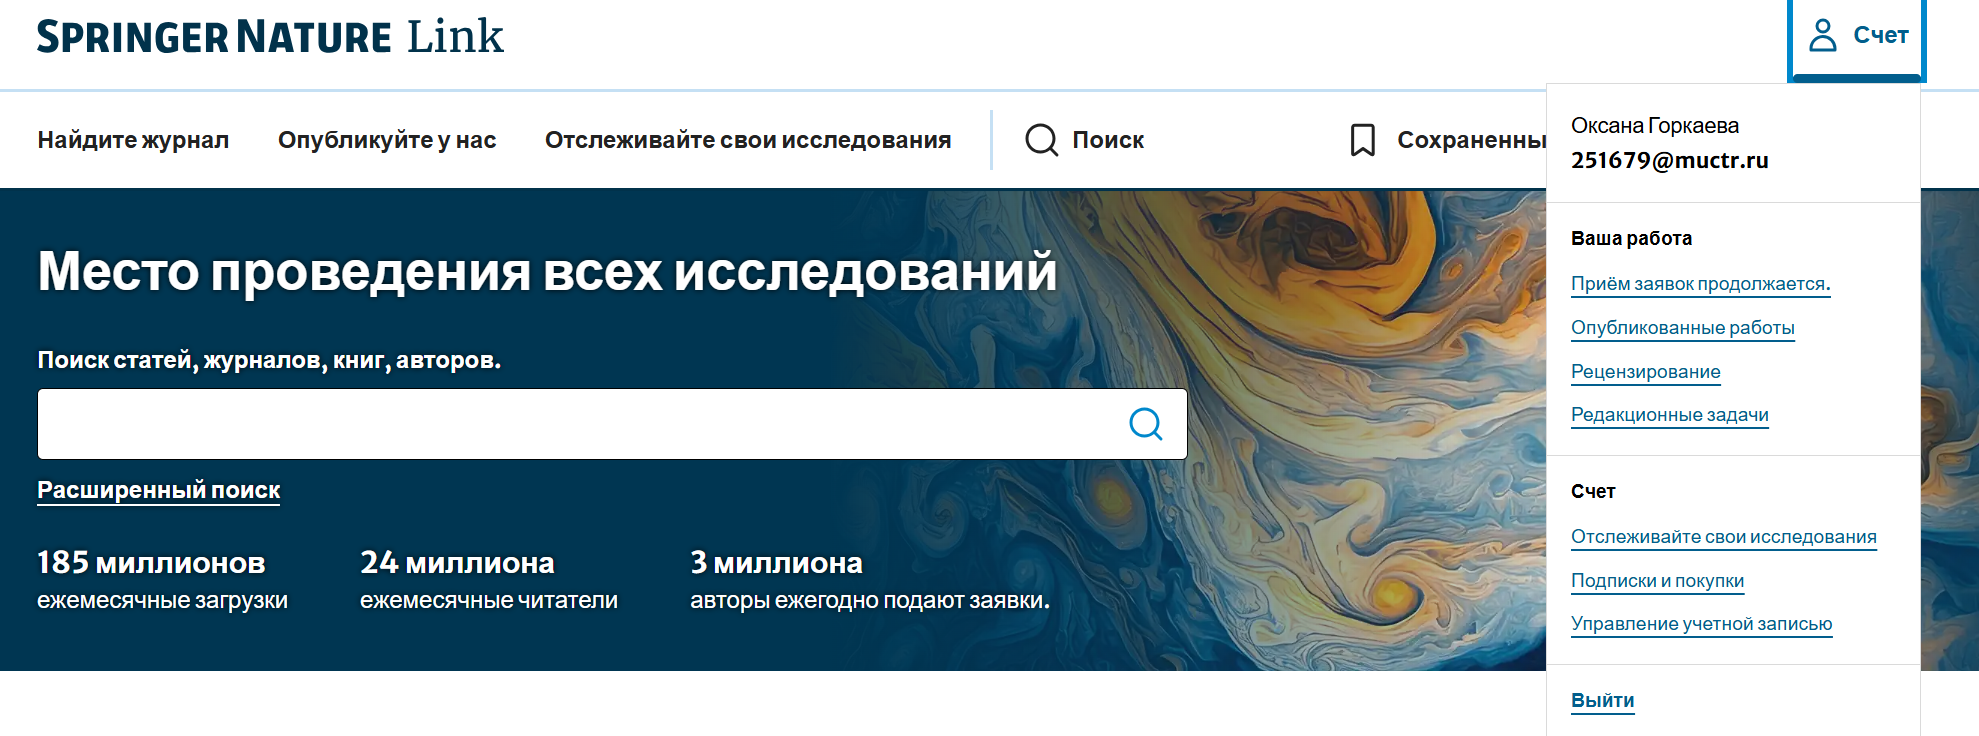Screen dimensions: 1979x736
Task: Open the Расширенный поиск link
Action: tap(158, 490)
